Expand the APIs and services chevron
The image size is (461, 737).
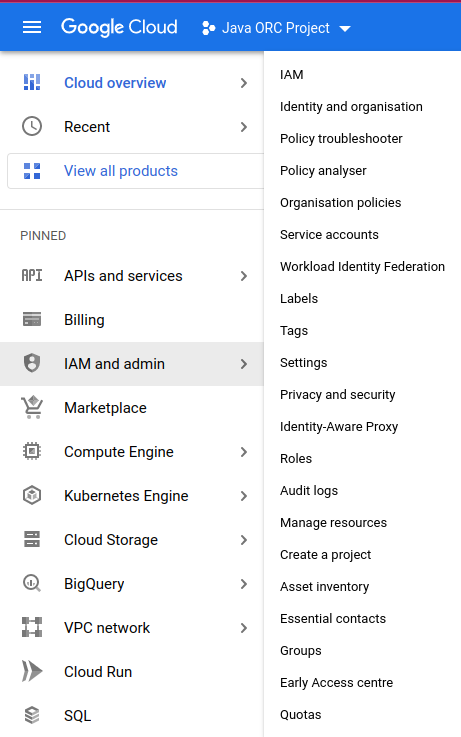pyautogui.click(x=243, y=276)
